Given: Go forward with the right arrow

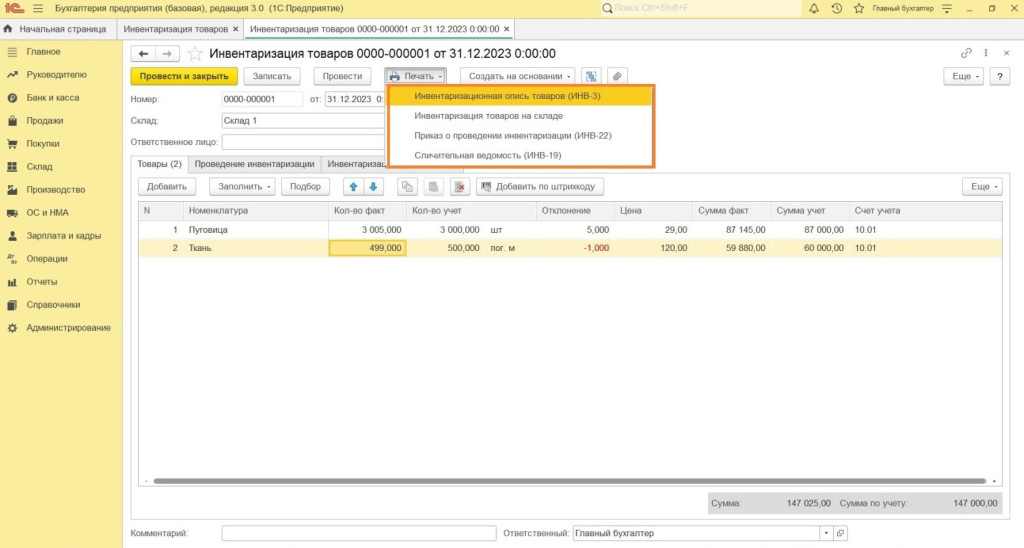Looking at the screenshot, I should tap(167, 54).
